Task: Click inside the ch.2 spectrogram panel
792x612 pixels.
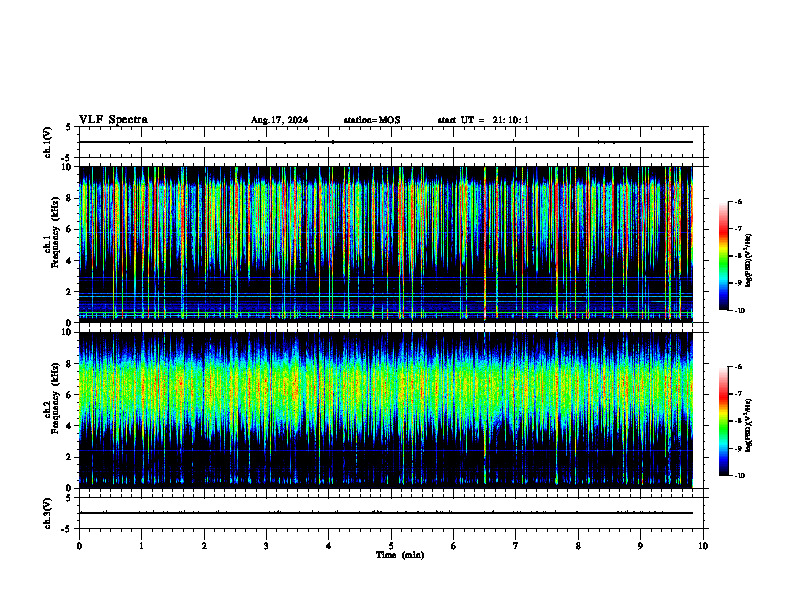Action: 385,410
